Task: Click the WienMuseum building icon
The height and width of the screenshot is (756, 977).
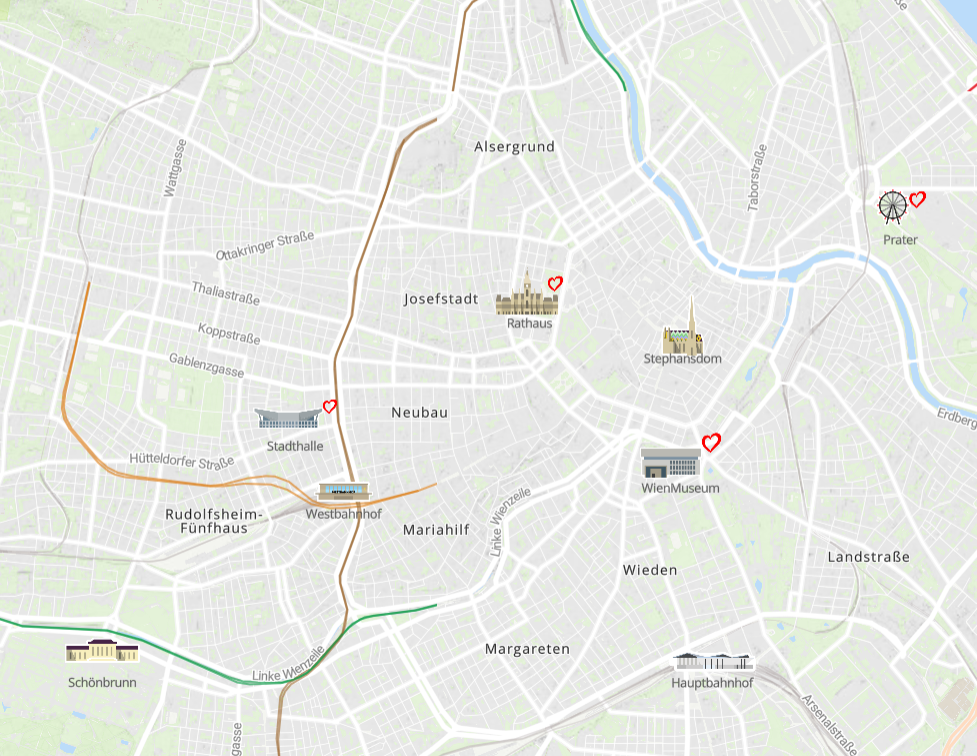Action: (x=670, y=463)
